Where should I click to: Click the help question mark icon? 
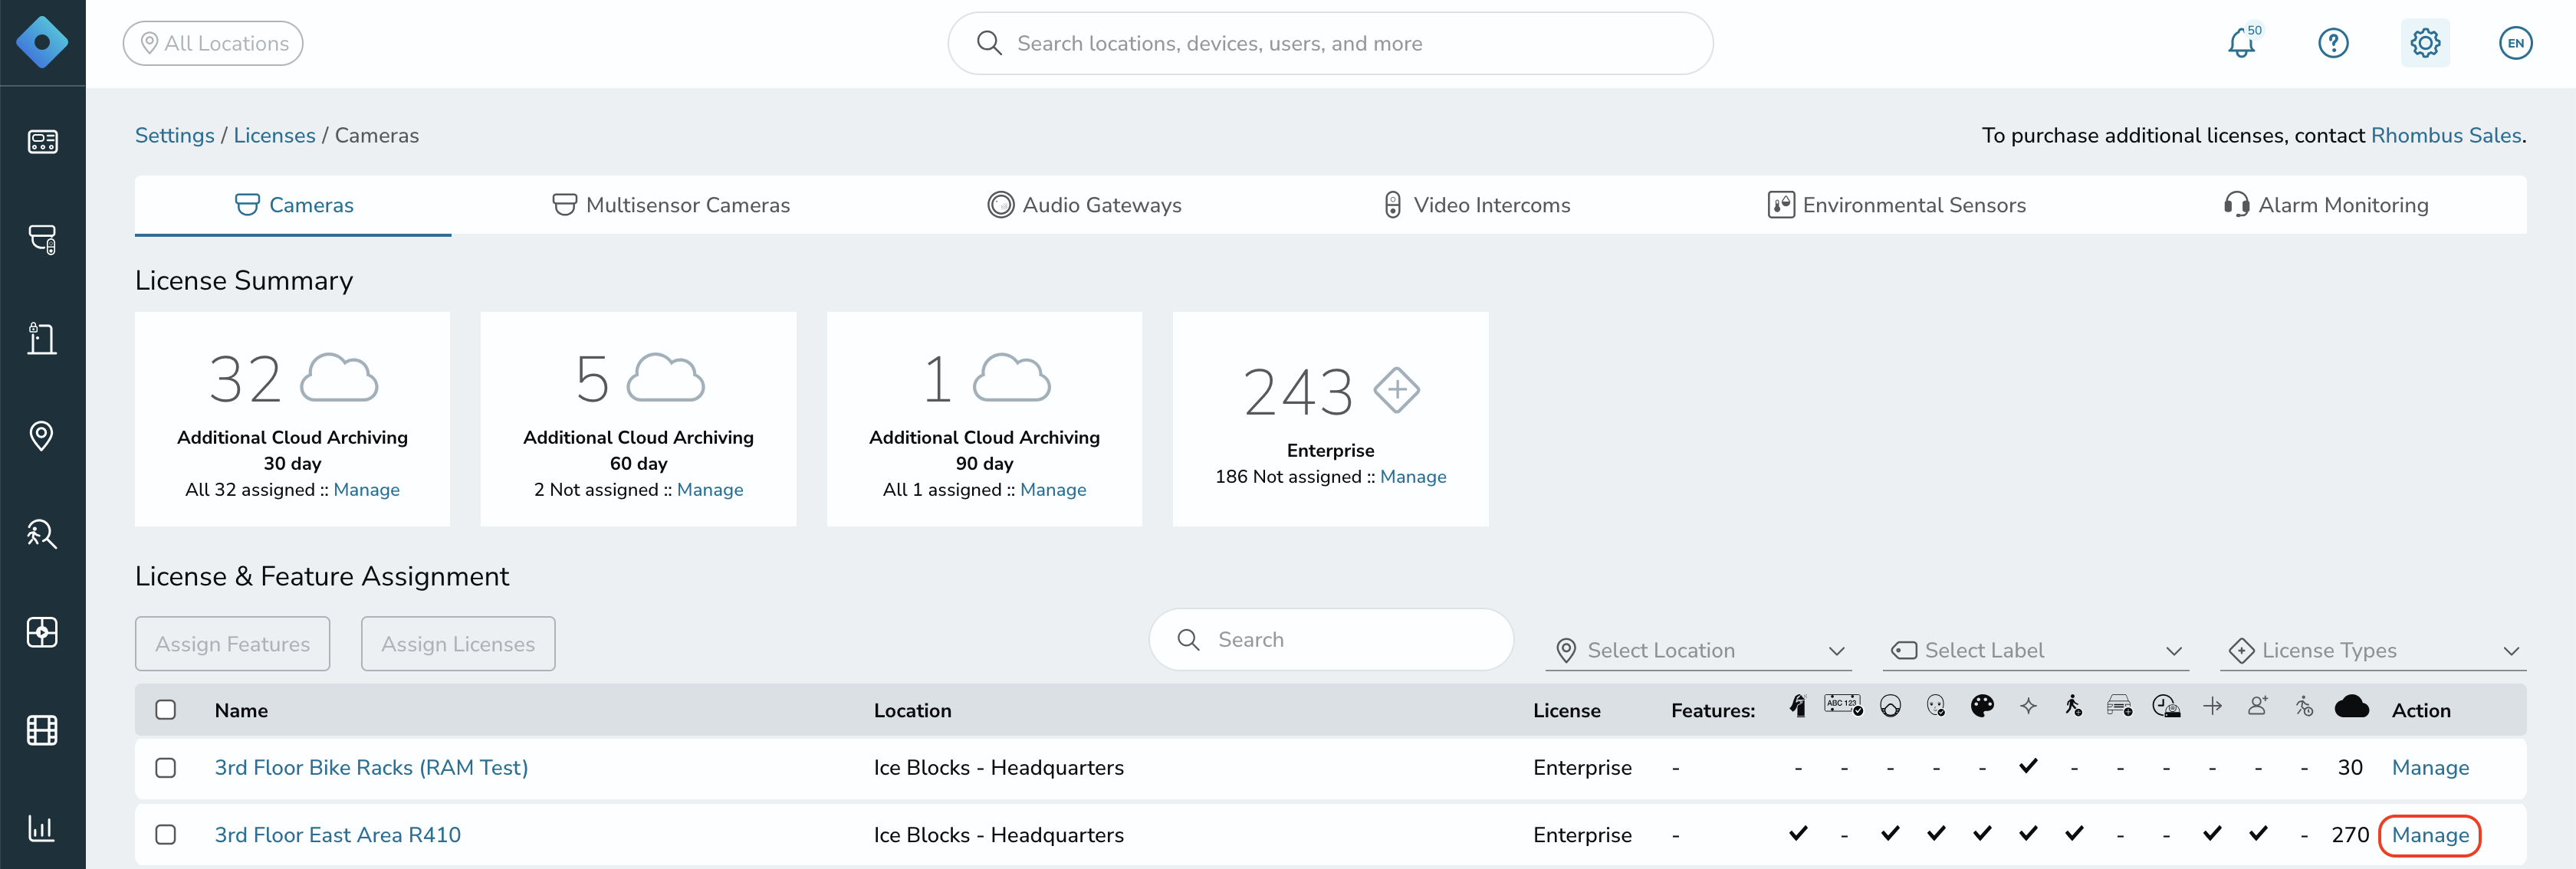(x=2333, y=43)
